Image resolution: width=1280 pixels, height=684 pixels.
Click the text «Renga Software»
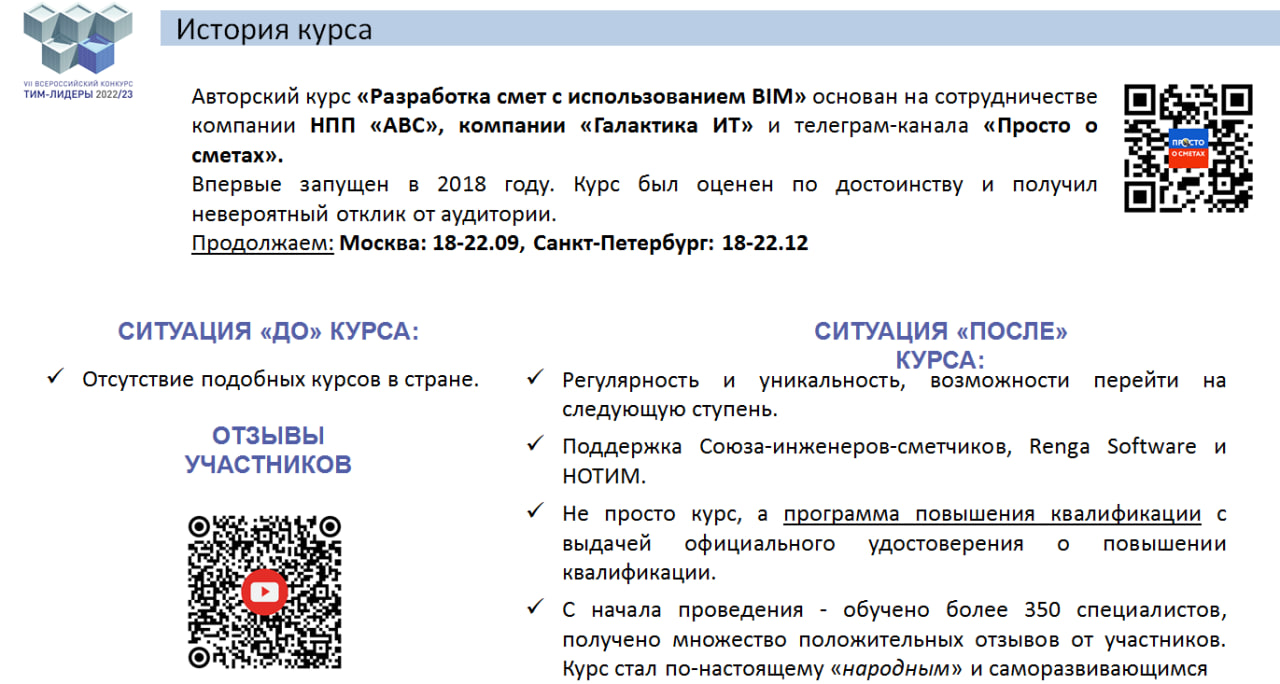pos(1113,447)
